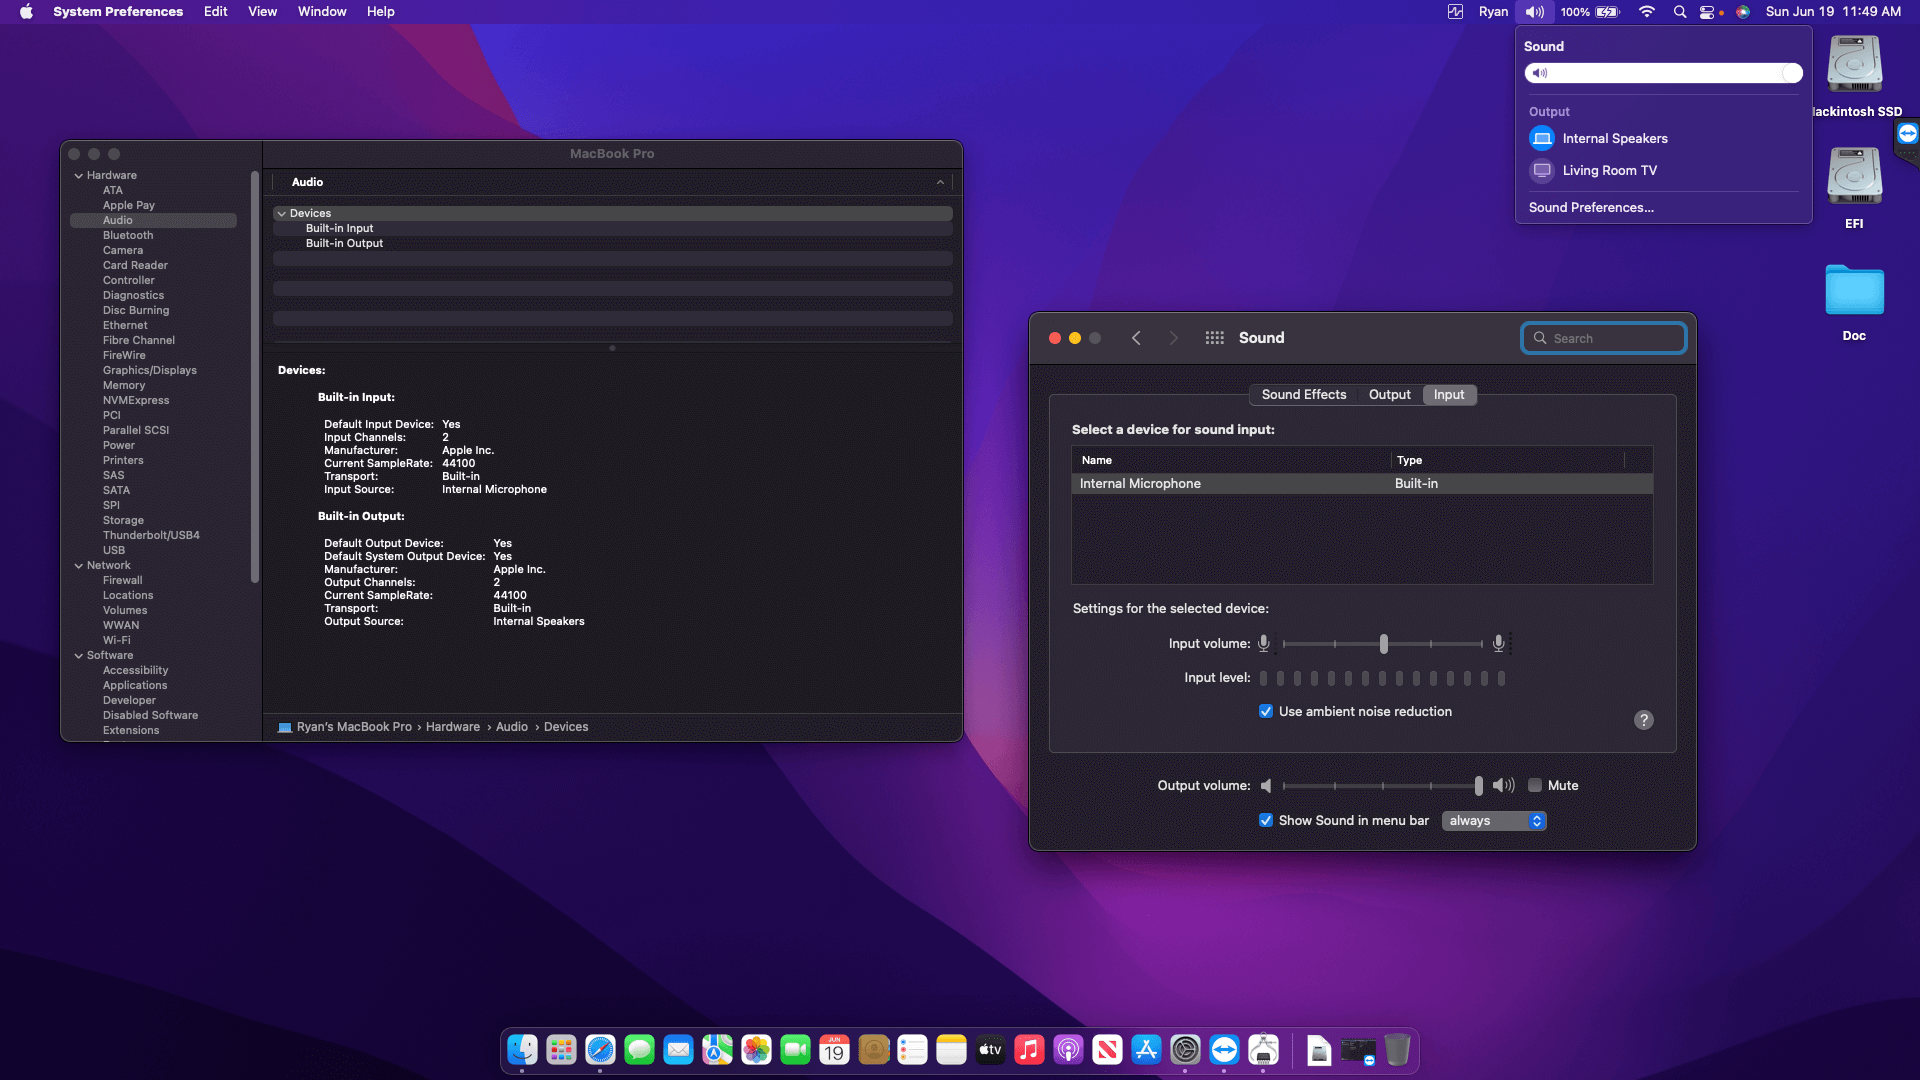The image size is (1920, 1080).
Task: Click Show All grid icon in Sound window
Action: coord(1214,338)
